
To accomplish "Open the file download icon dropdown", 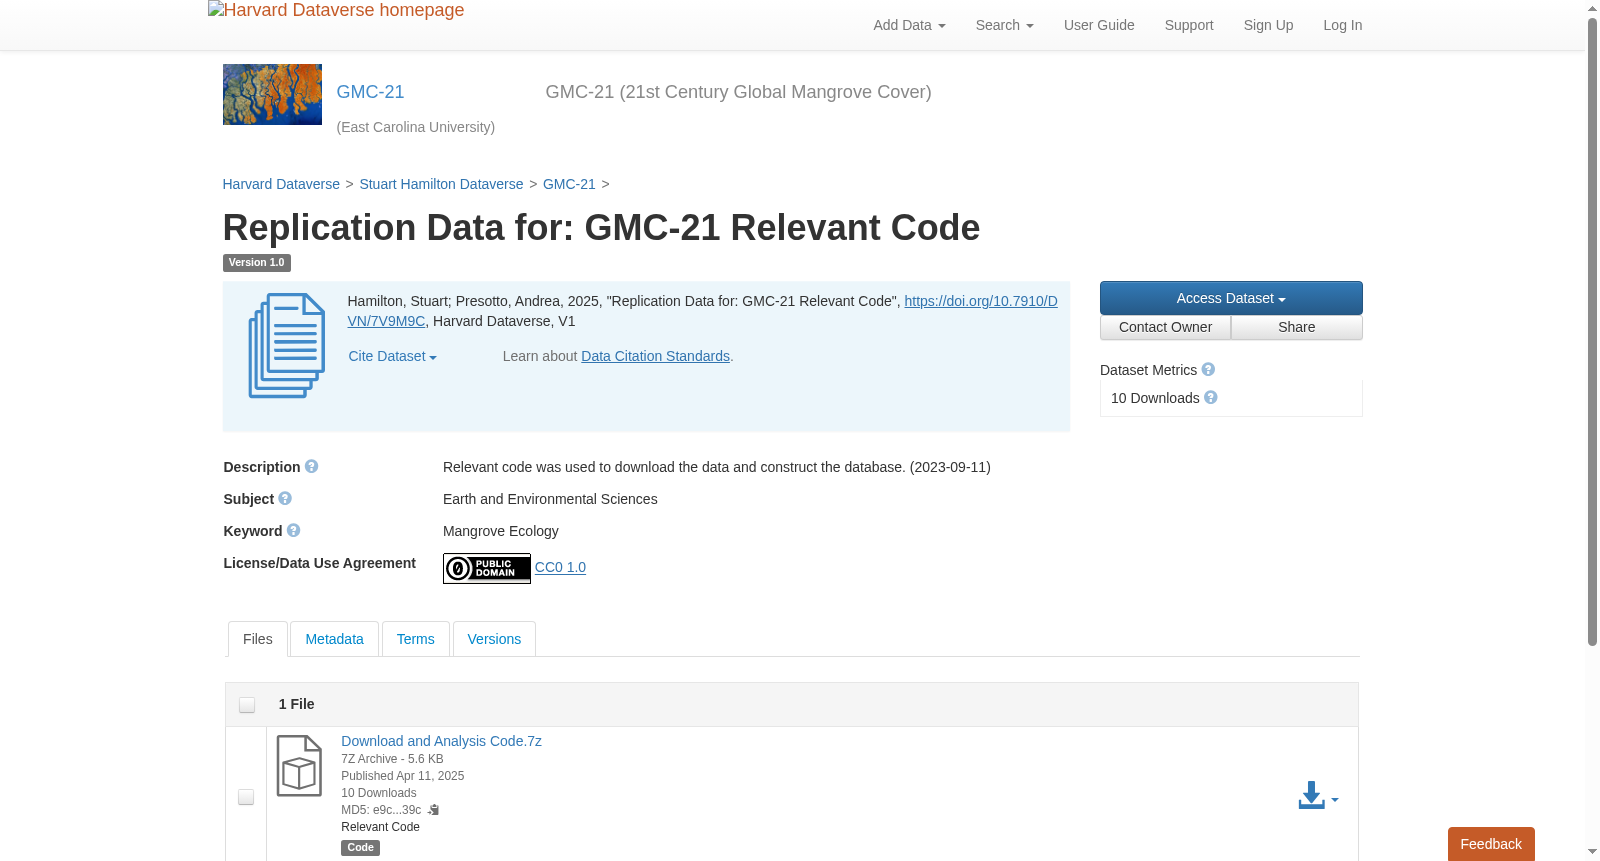I will pos(1318,796).
